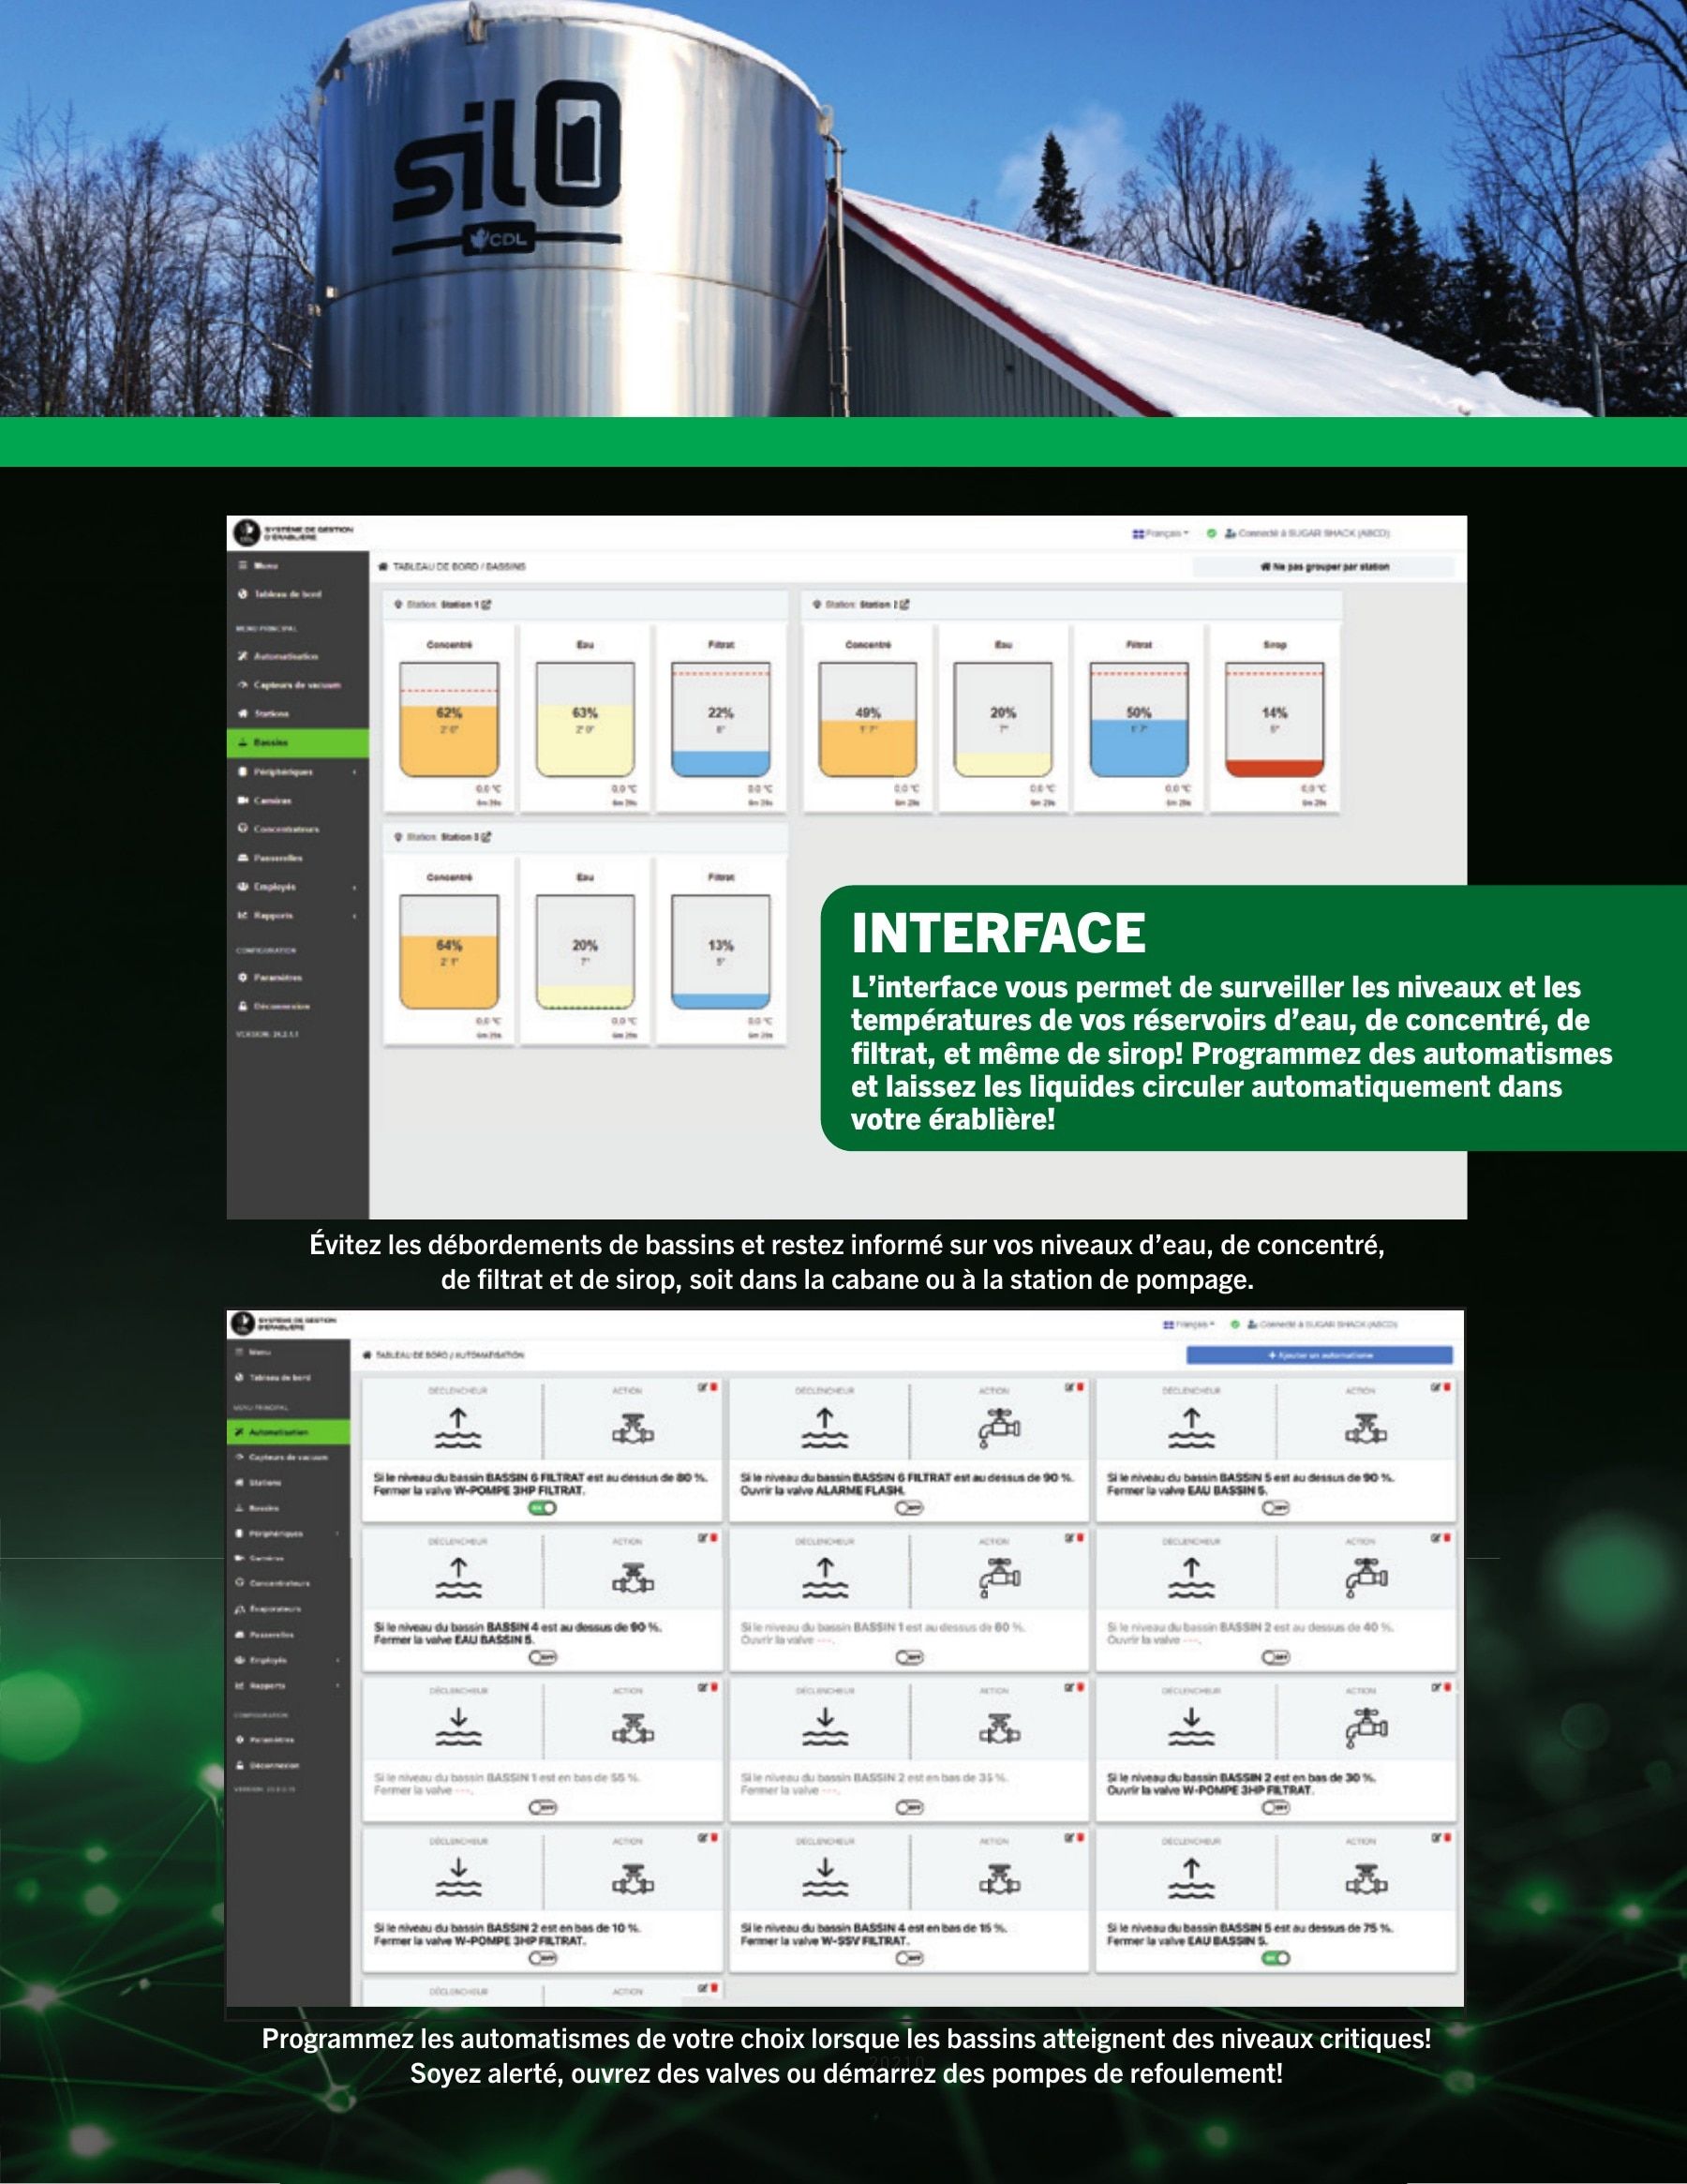This screenshot has height=2184, width=1687.
Task: Click the Station 2 Filtrat 50% level gauge
Action: click(1139, 719)
